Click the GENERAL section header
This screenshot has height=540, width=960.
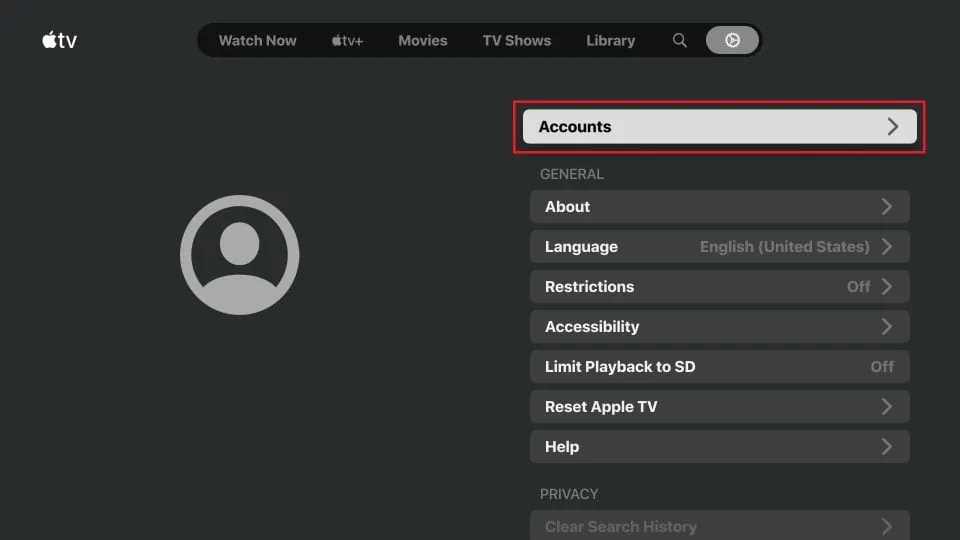coord(571,174)
